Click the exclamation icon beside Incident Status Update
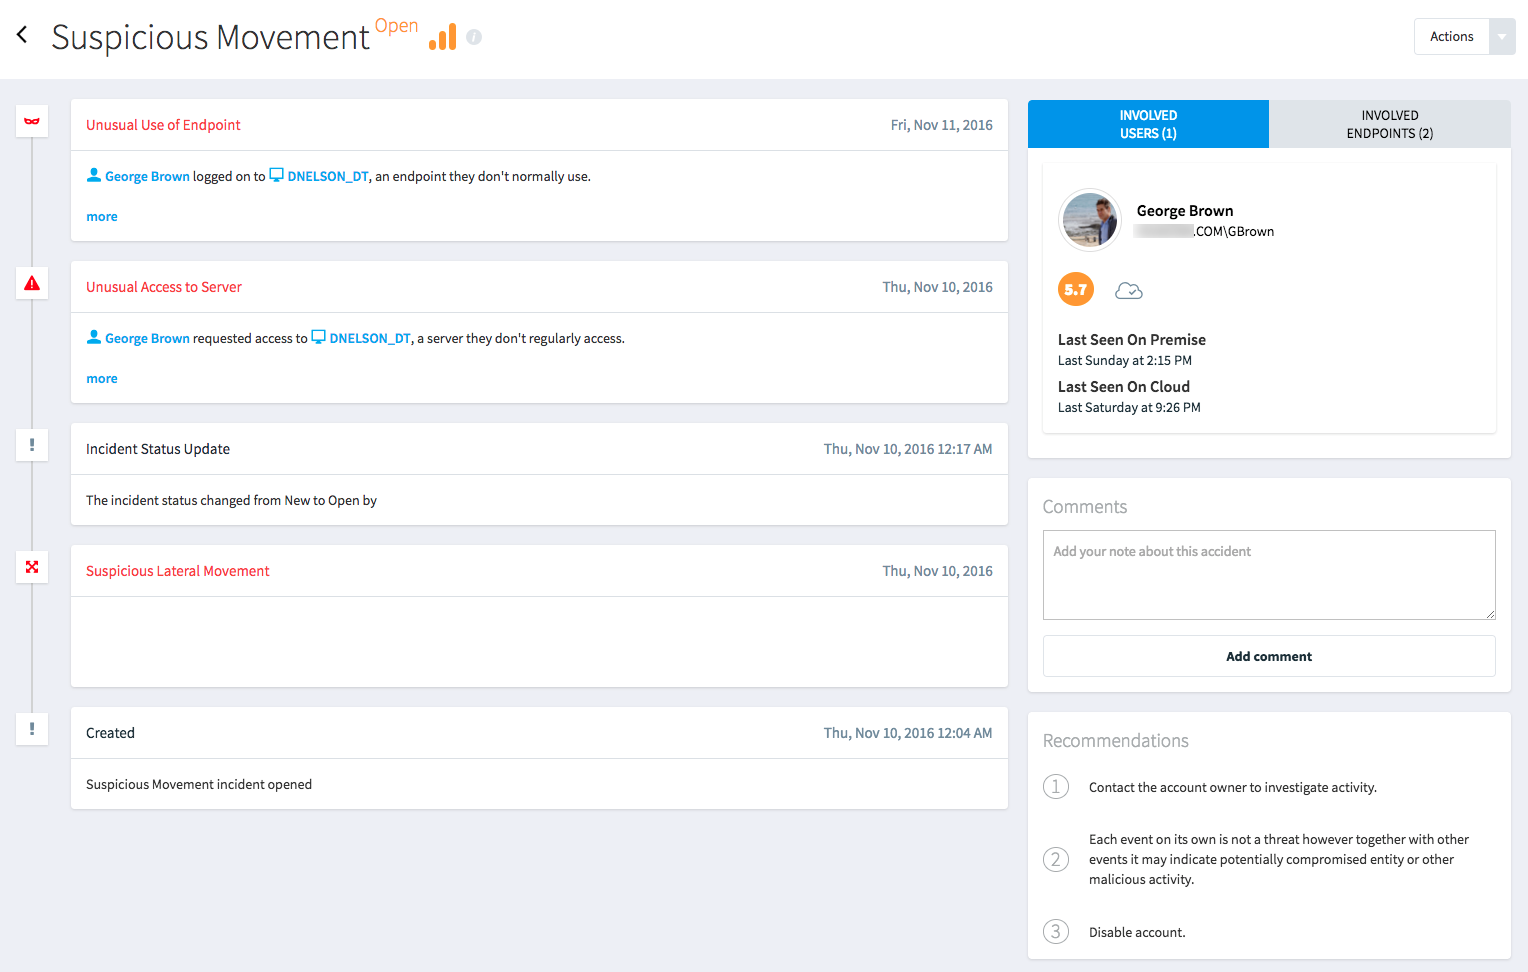Image resolution: width=1528 pixels, height=972 pixels. coord(31,445)
